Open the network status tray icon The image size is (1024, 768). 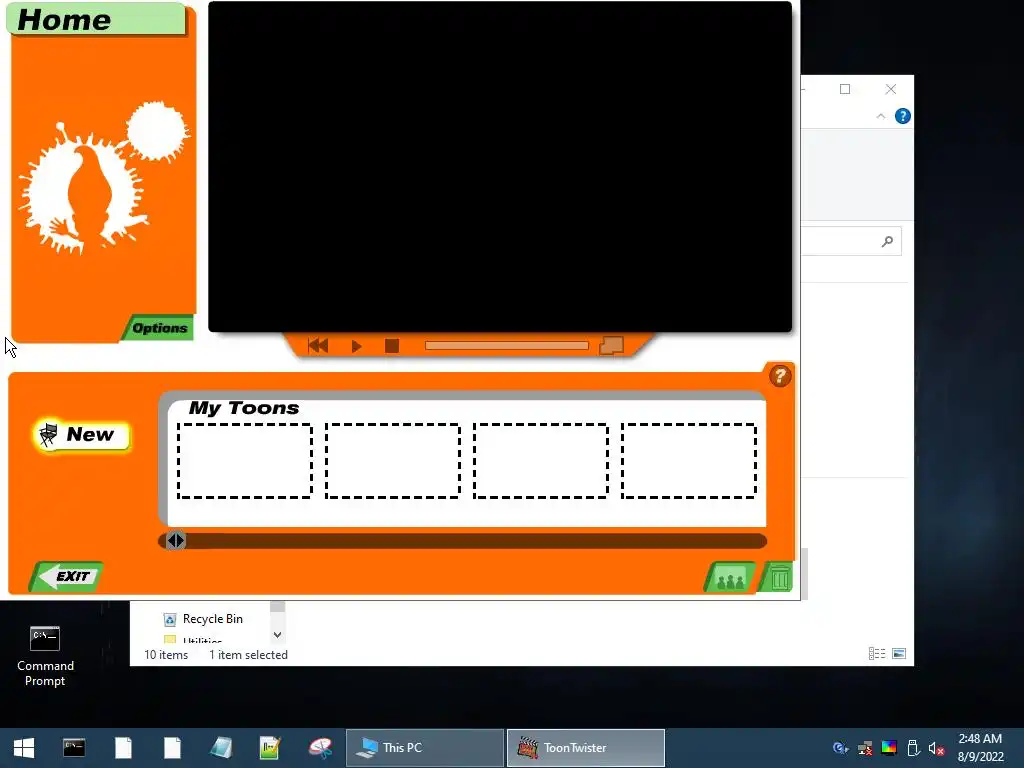pyautogui.click(x=865, y=748)
